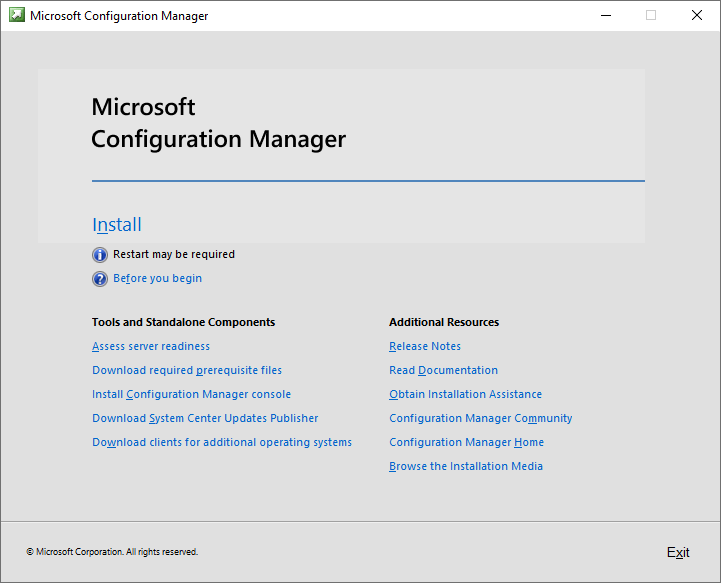
Task: Select Download required prerequisite files
Action: (187, 370)
